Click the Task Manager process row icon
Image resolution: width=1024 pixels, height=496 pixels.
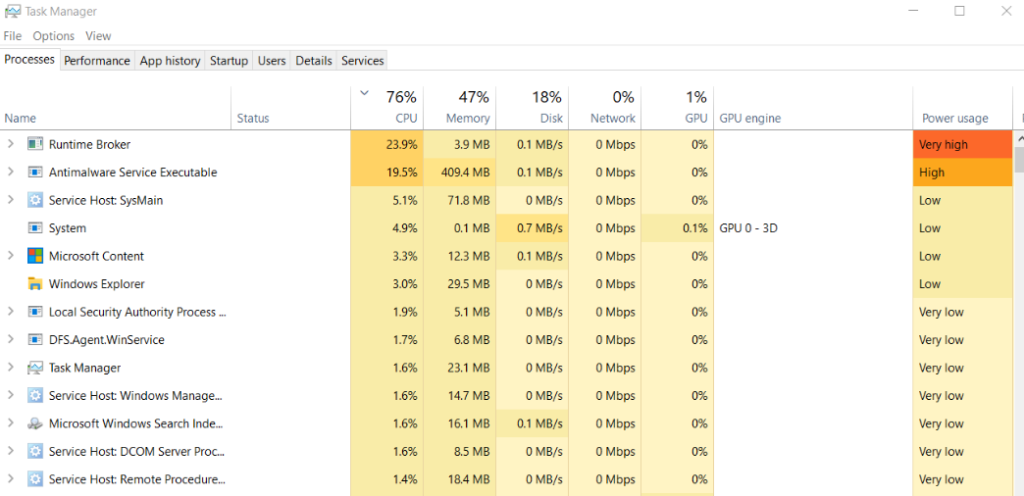pyautogui.click(x=35, y=368)
